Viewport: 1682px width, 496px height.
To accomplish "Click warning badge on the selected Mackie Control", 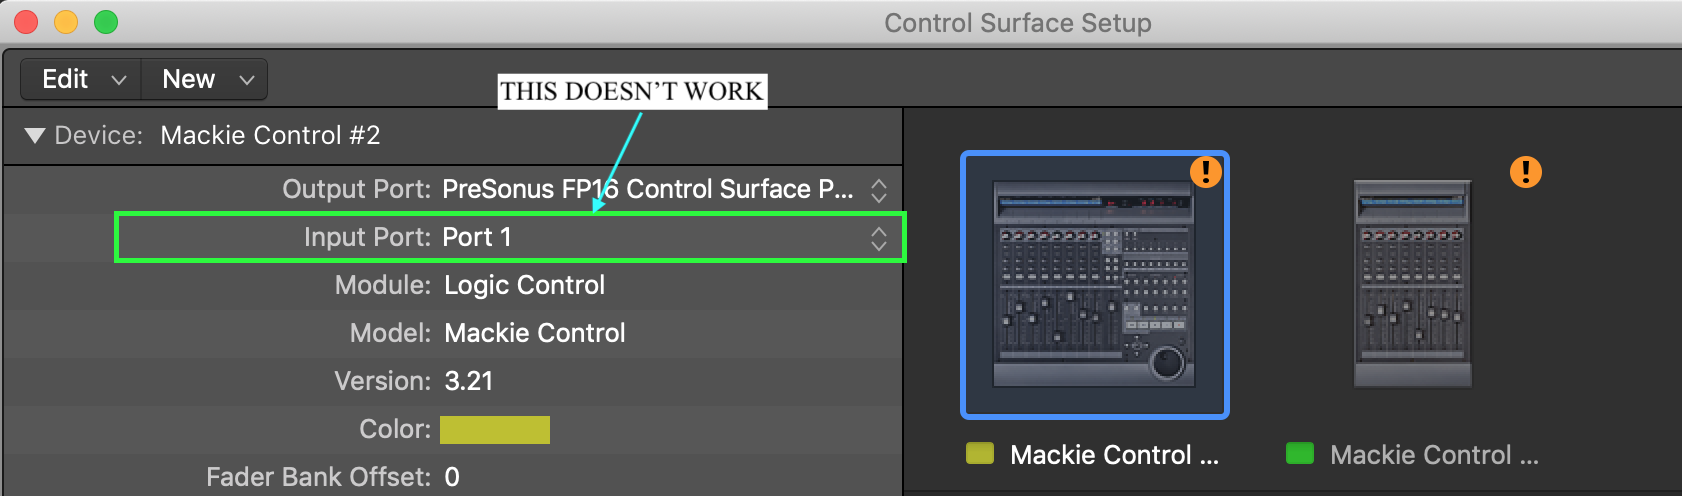I will pyautogui.click(x=1205, y=172).
